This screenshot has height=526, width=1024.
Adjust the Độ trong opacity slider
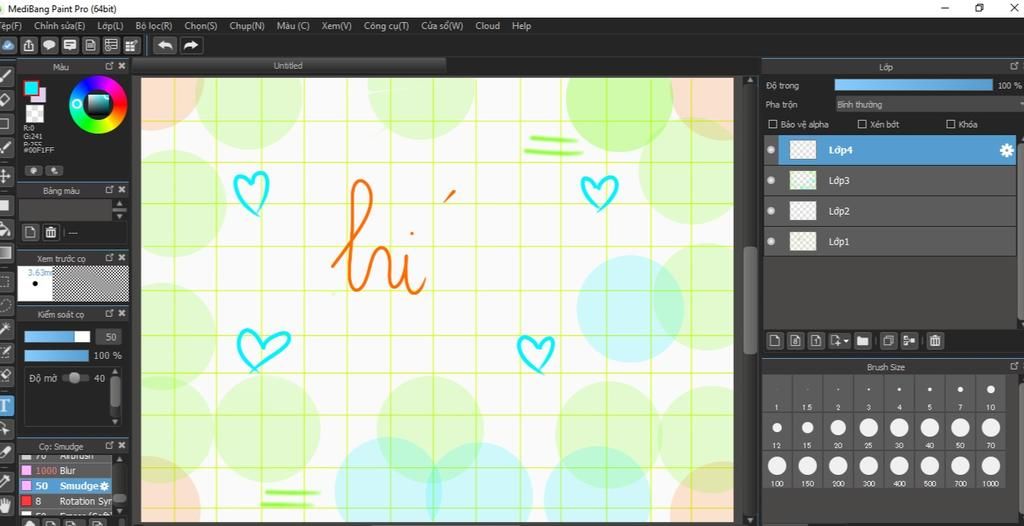click(x=913, y=86)
